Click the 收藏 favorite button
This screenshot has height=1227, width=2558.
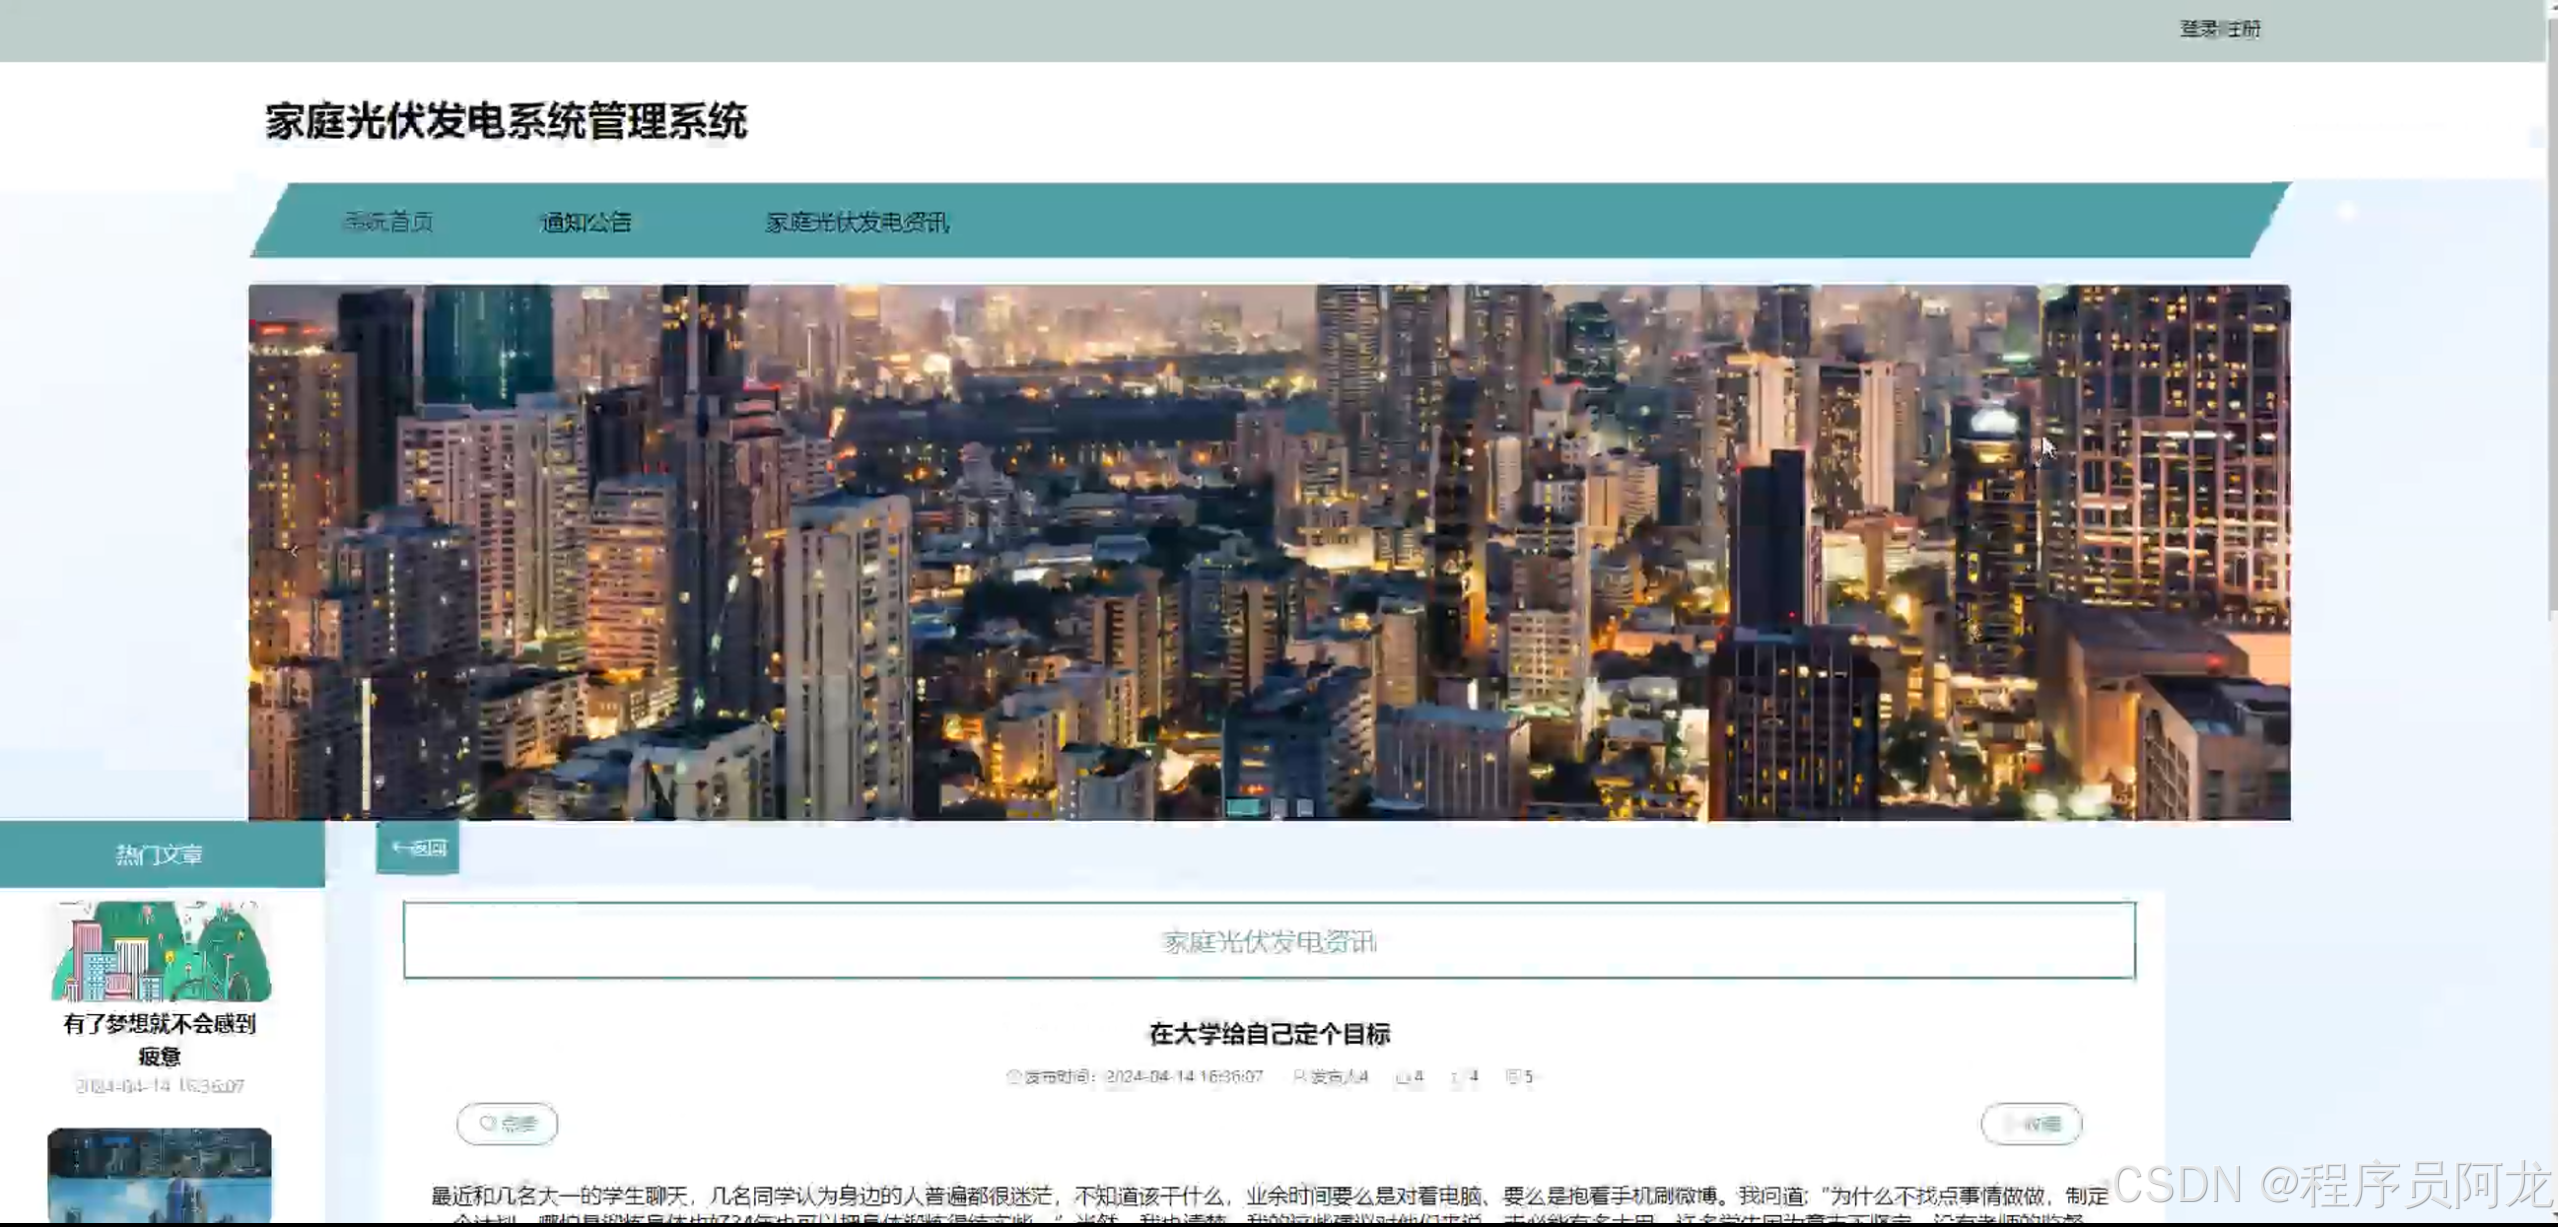pyautogui.click(x=2031, y=1124)
